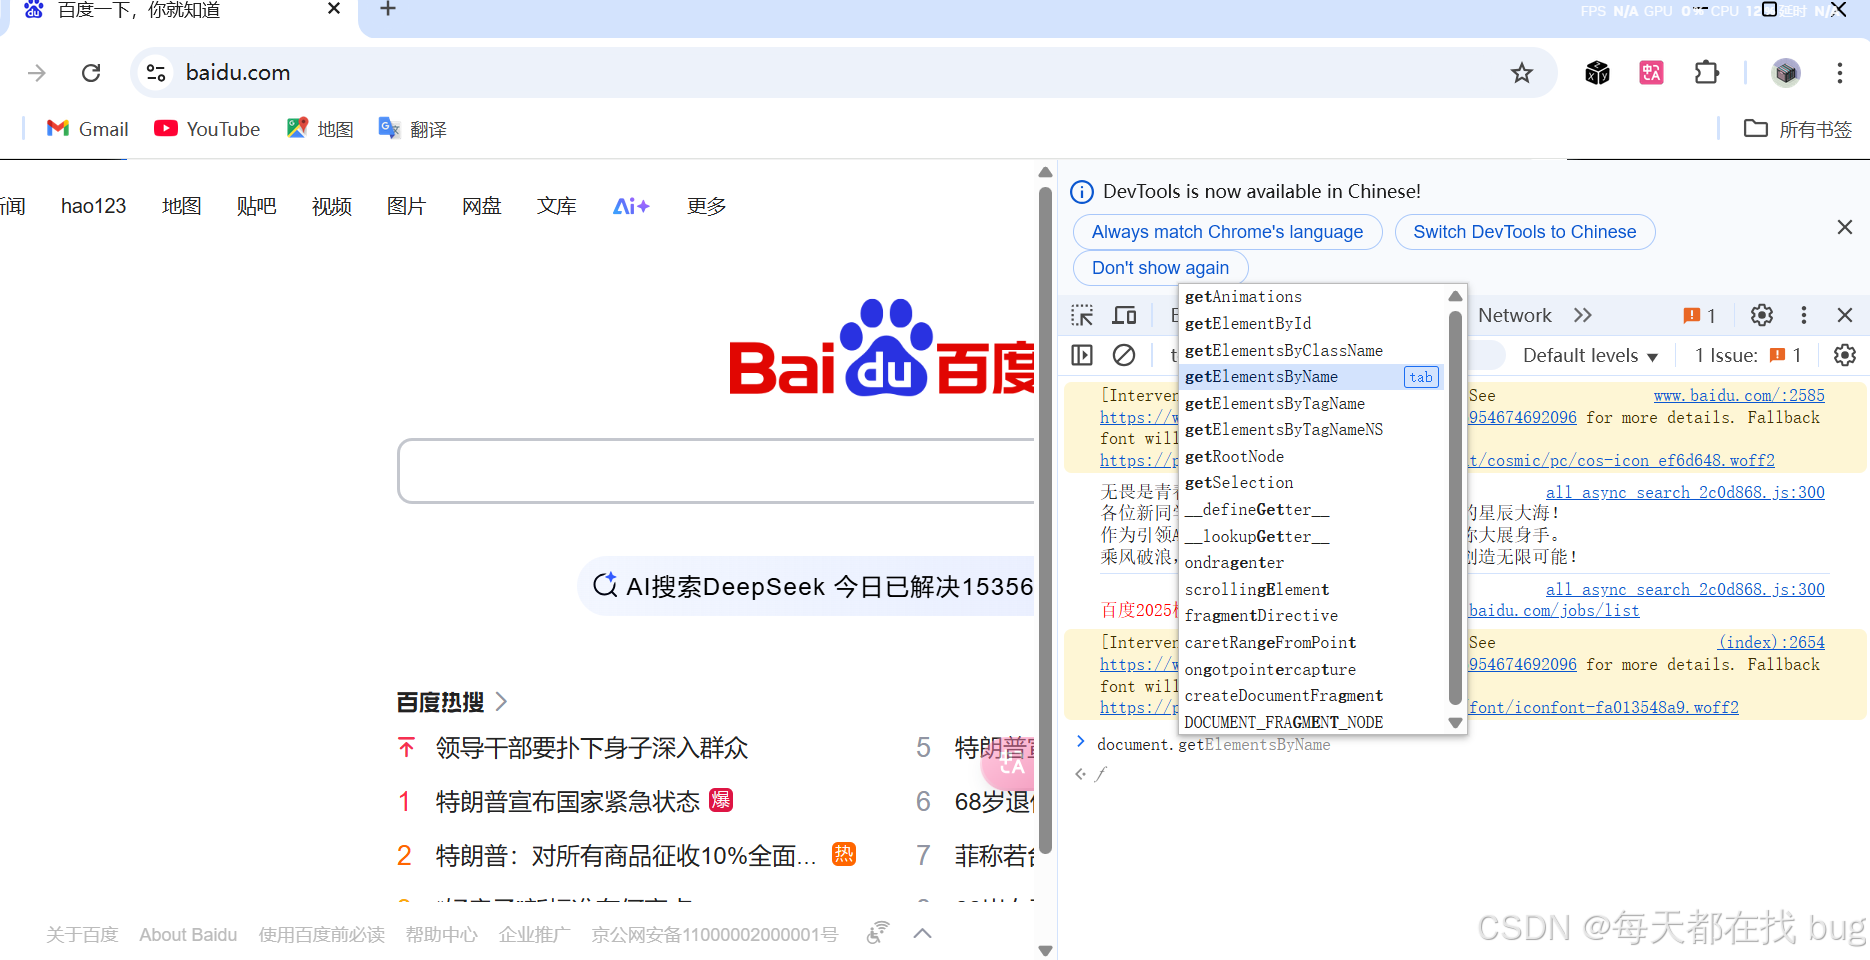This screenshot has height=960, width=1870.
Task: Open the Gmail bookmark
Action: tap(88, 129)
